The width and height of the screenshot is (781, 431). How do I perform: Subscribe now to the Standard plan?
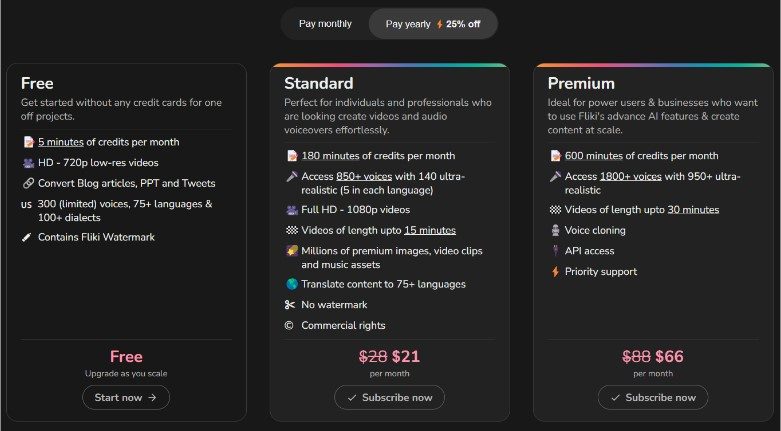(x=390, y=398)
